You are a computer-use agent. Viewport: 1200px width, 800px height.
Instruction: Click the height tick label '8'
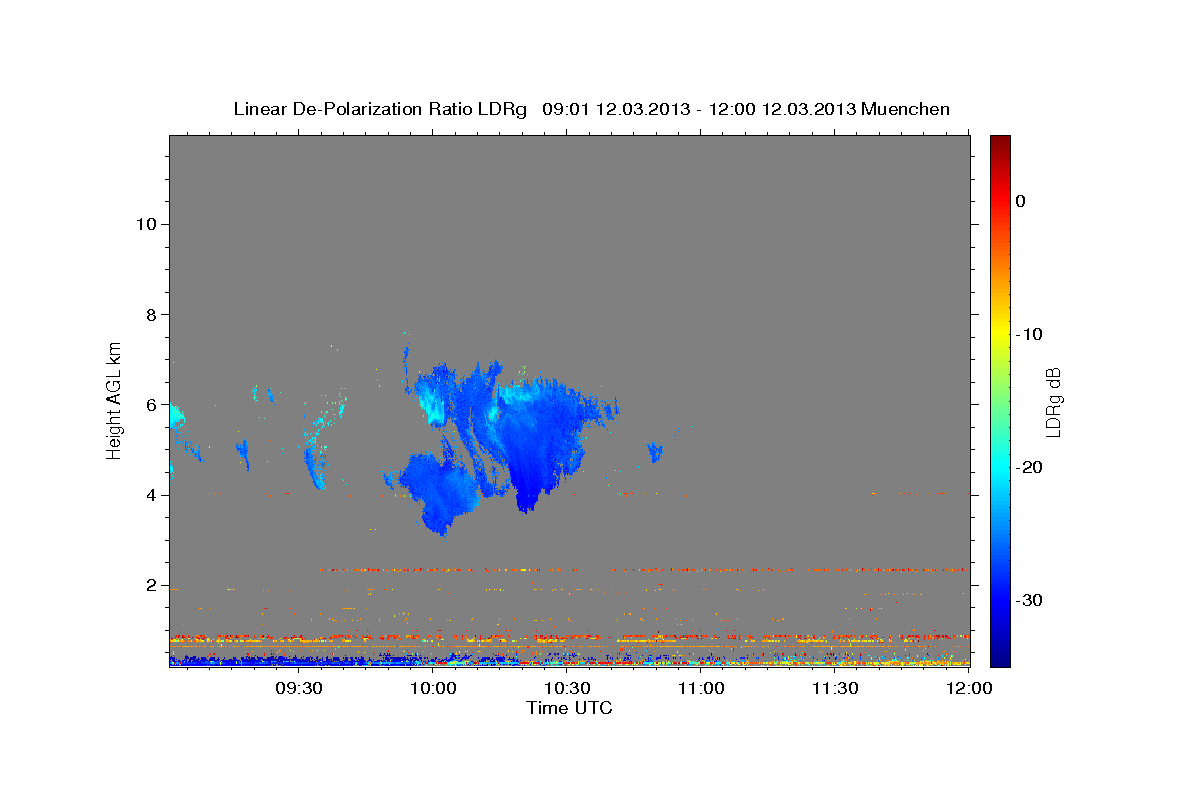pyautogui.click(x=151, y=314)
